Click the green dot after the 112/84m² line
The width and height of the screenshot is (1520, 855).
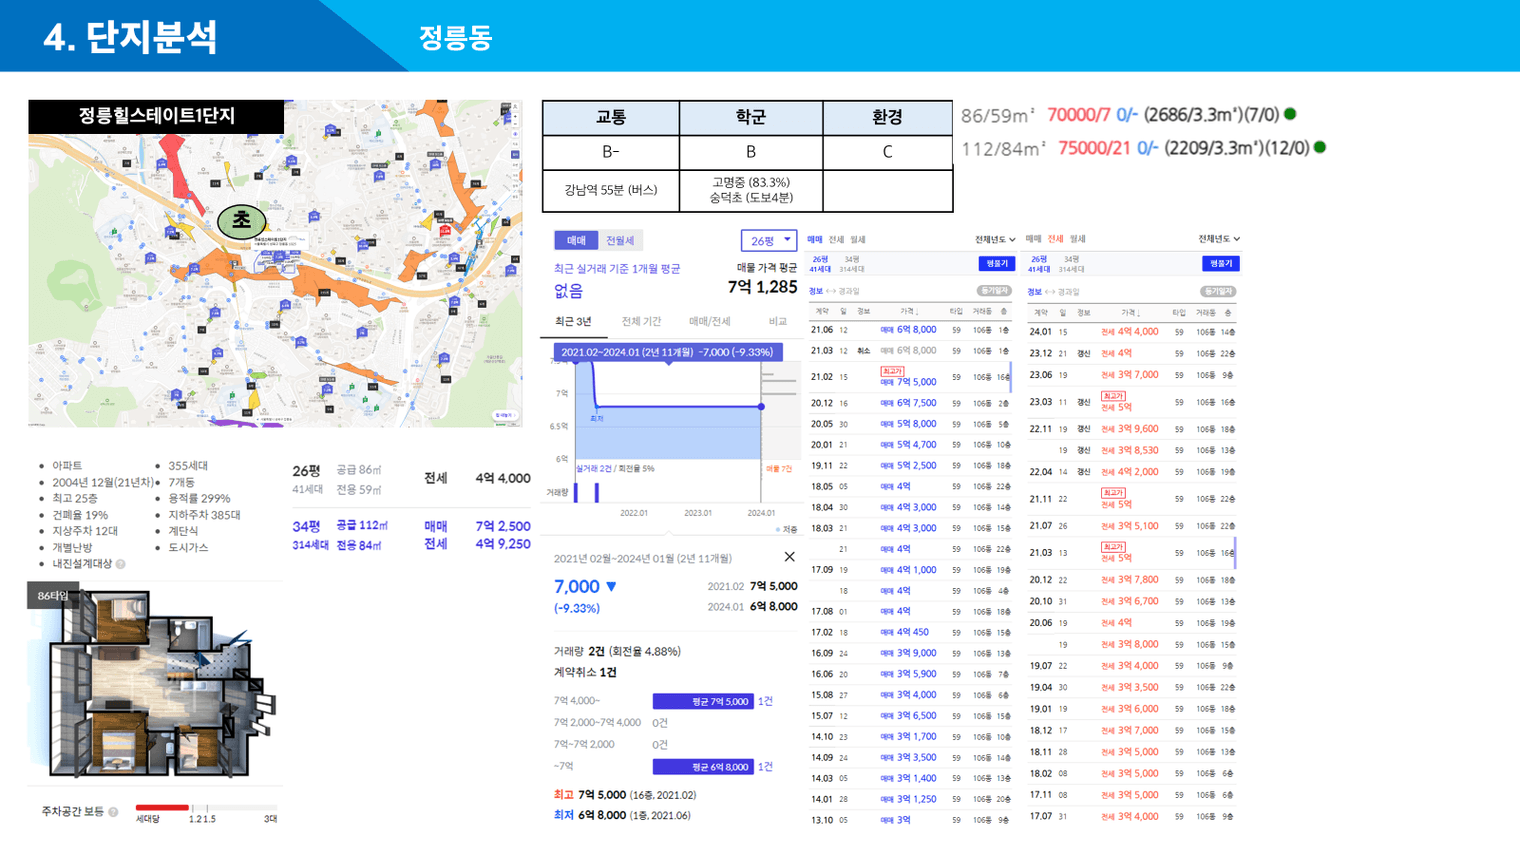1320,148
